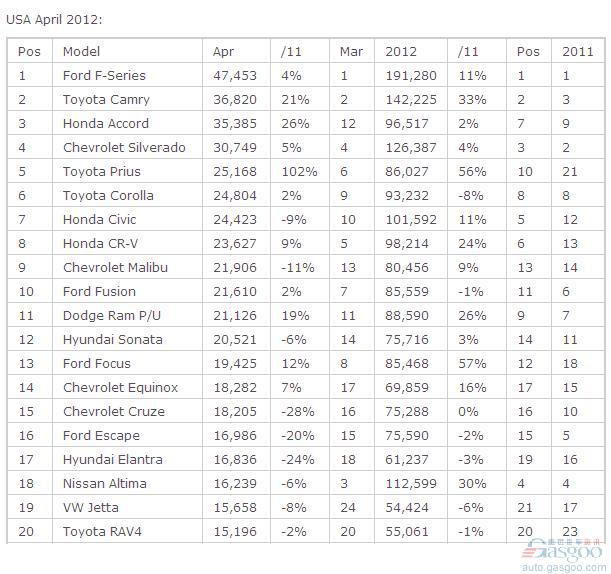The height and width of the screenshot is (574, 611).
Task: Select Chevrolet Silverado's 126,387 year-to-date figure
Action: click(411, 148)
